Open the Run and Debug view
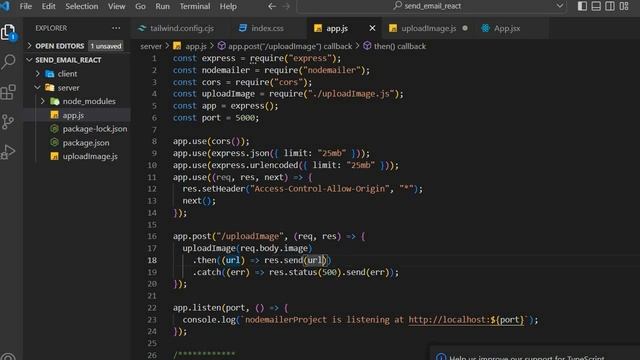 [8, 152]
